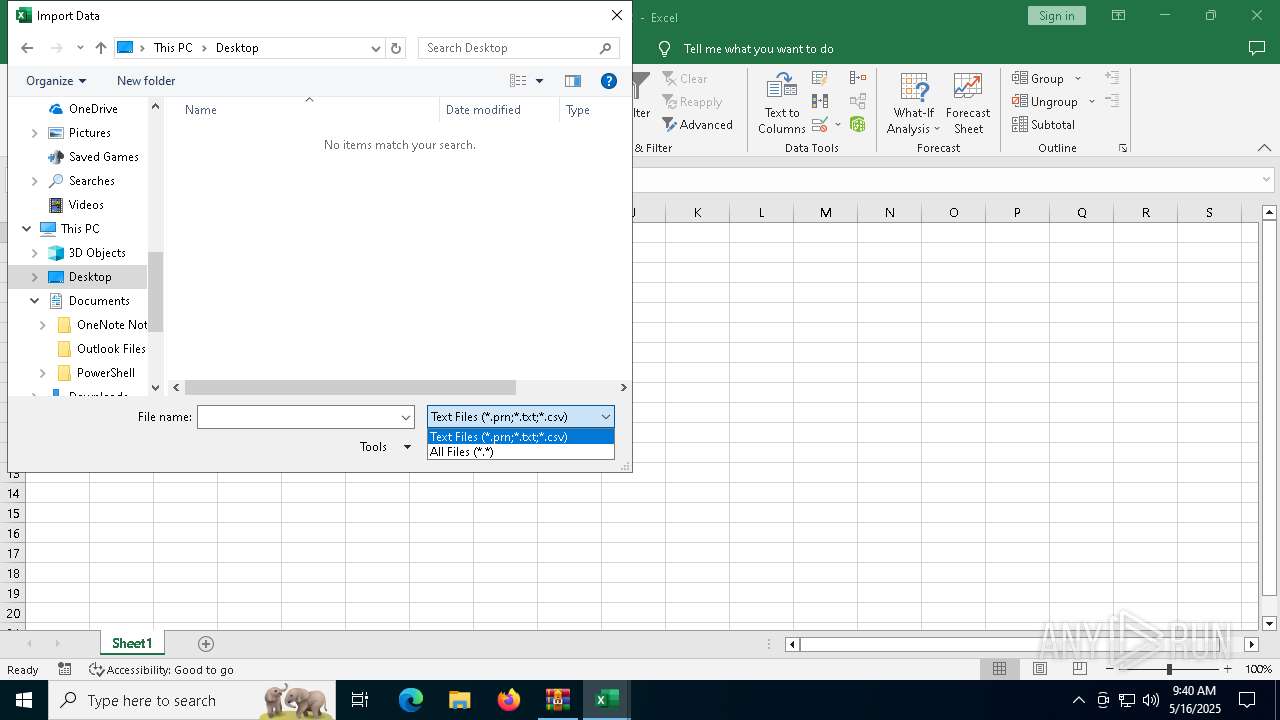Focus the File name input field
The width and height of the screenshot is (1280, 720).
(x=298, y=417)
